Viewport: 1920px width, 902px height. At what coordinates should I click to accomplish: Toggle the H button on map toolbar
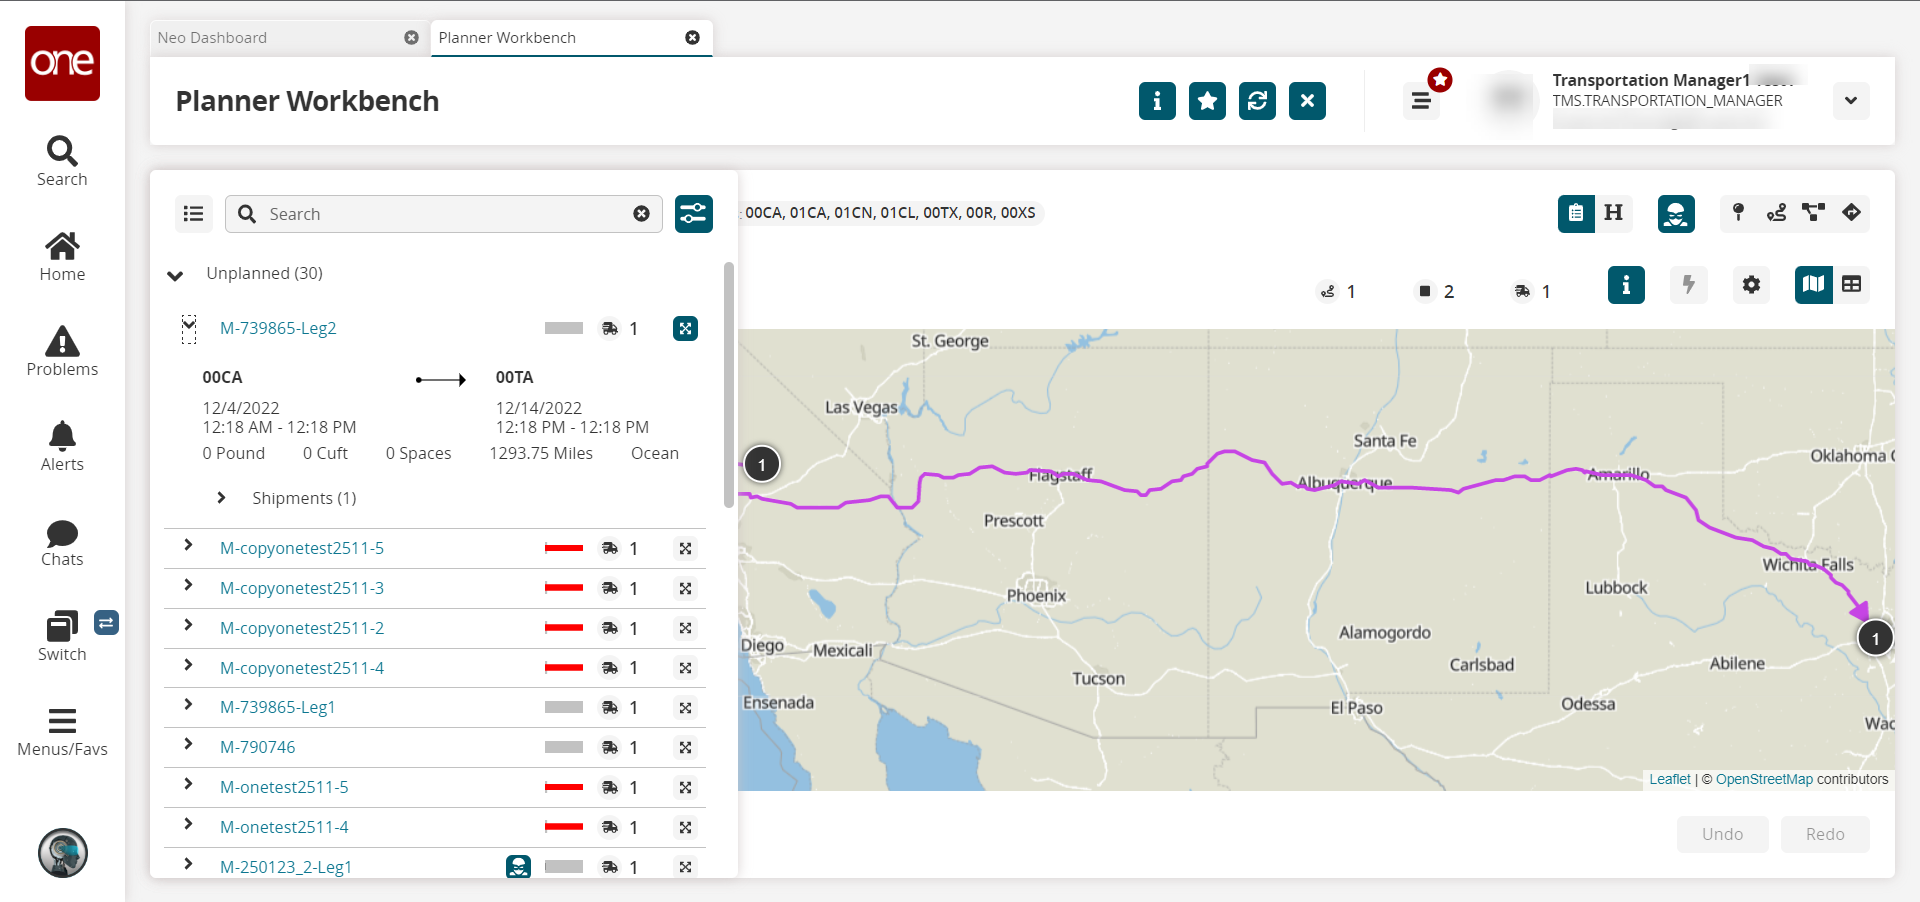click(x=1613, y=213)
